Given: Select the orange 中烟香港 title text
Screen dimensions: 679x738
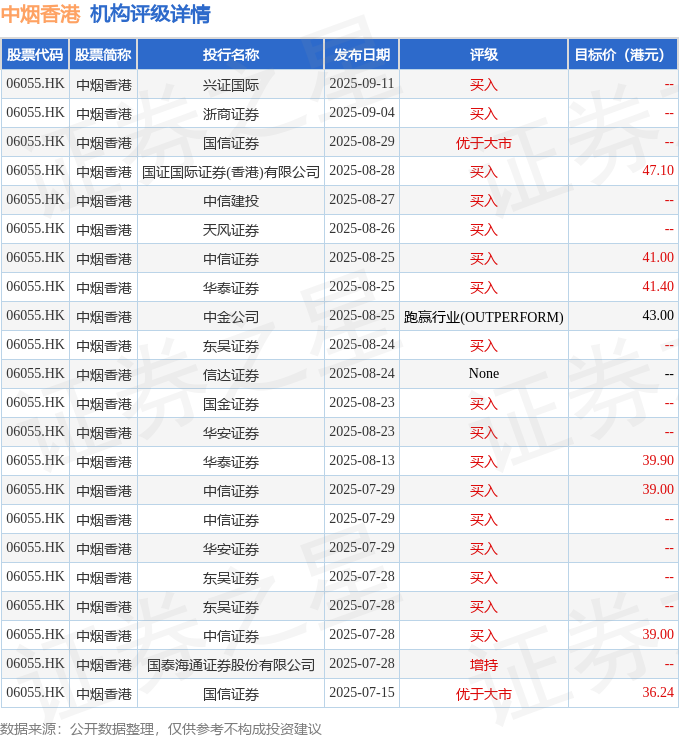Looking at the screenshot, I should click(x=40, y=14).
